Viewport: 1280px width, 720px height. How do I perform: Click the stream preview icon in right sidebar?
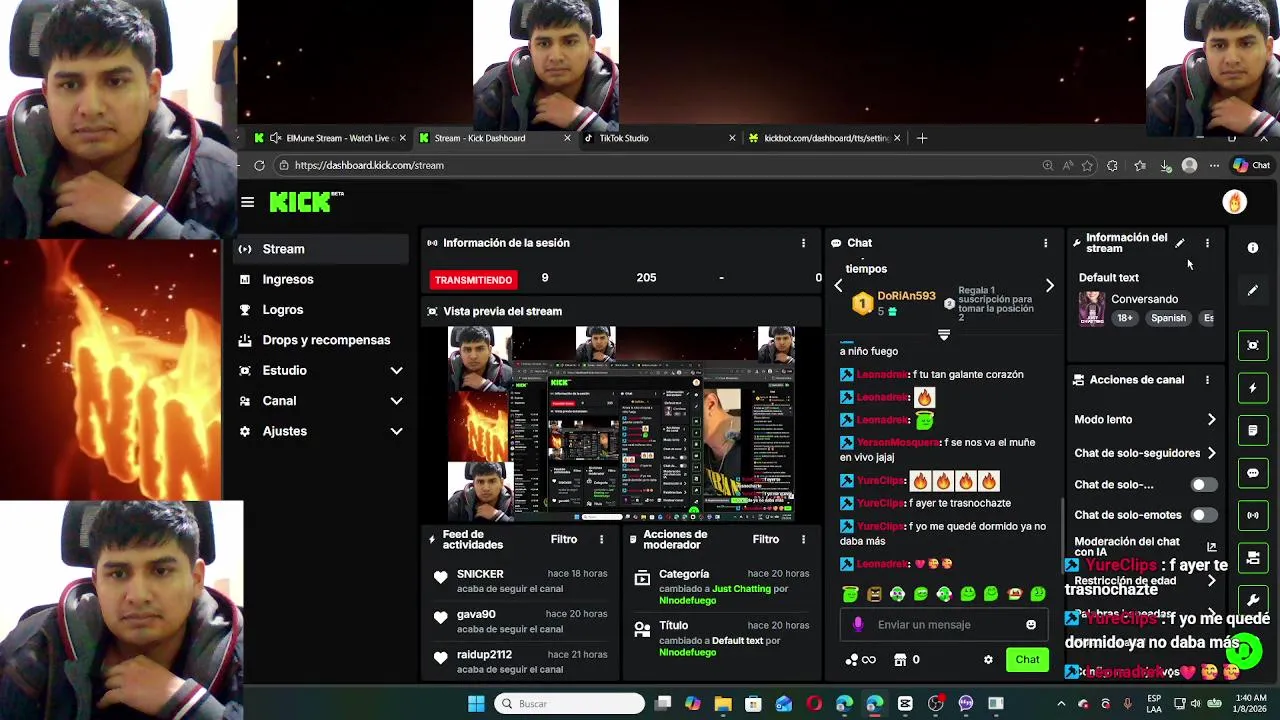pos(1253,345)
